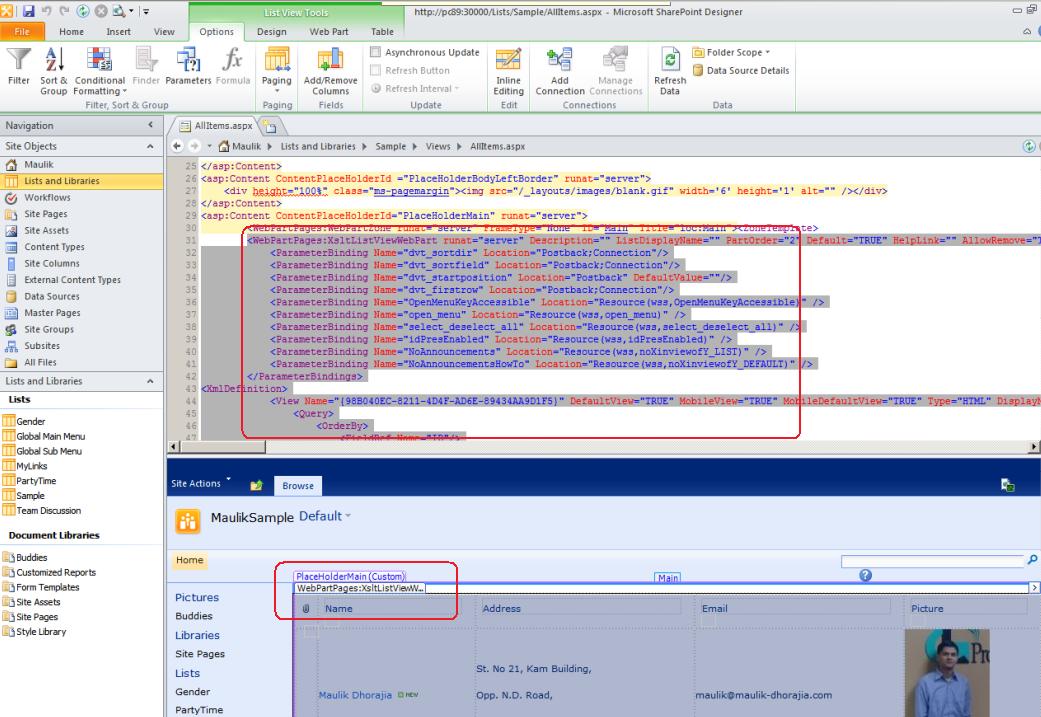Expand breadcrumb arrow after Sample

[414, 146]
